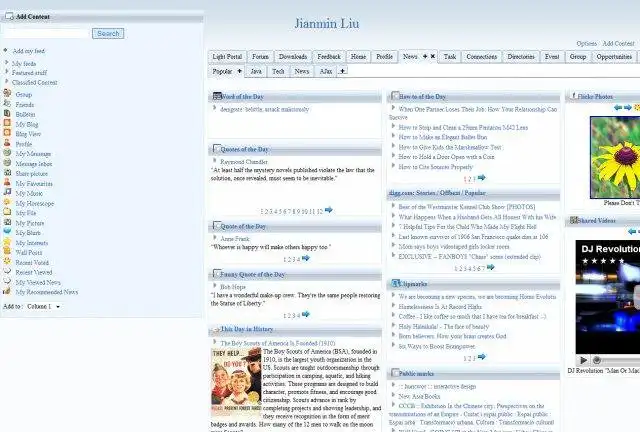The height and width of the screenshot is (432, 640).
Task: Click next arrow in Quotes of the Day
Action: (x=329, y=210)
